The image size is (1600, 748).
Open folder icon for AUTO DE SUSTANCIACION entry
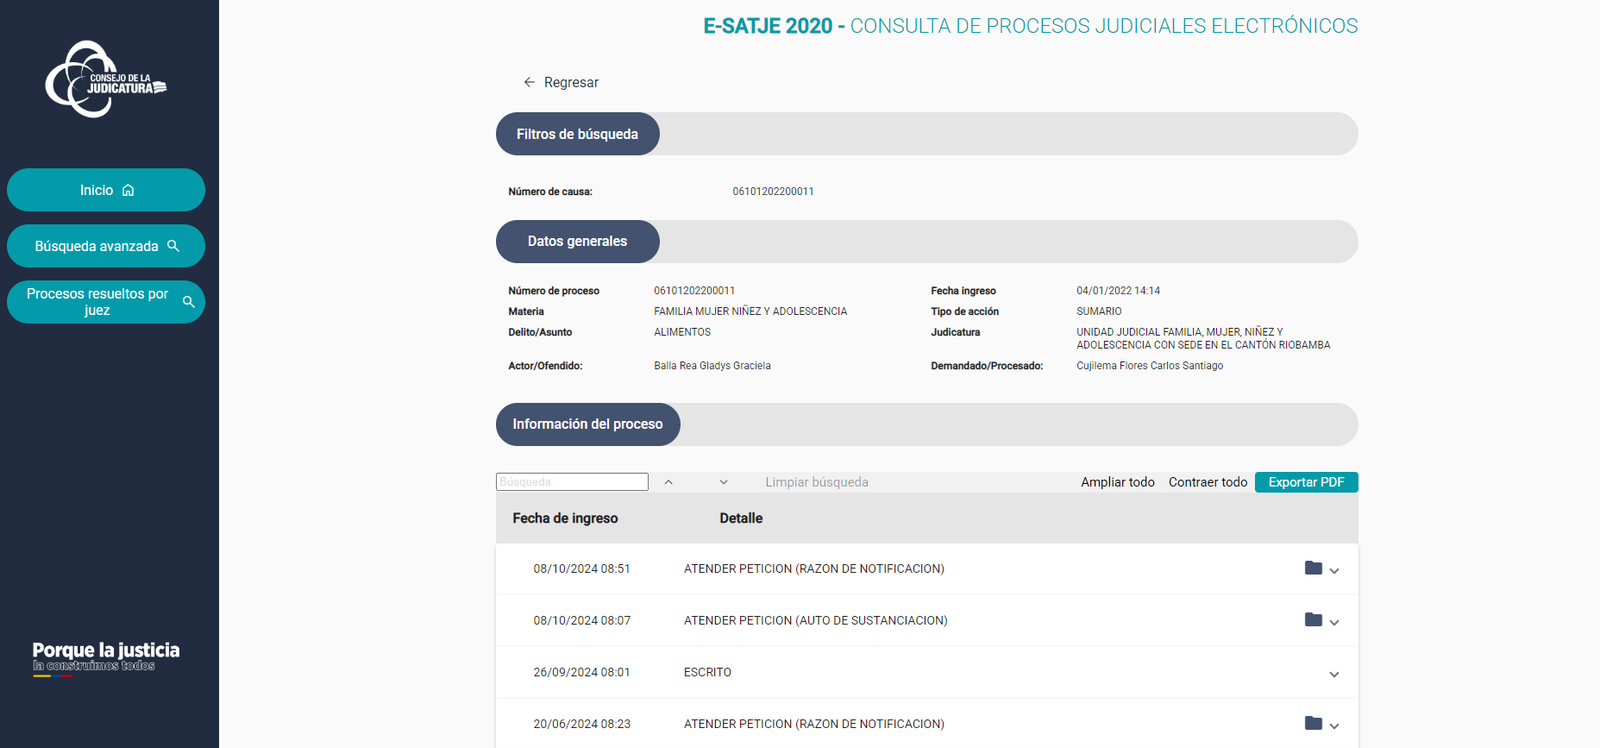pyautogui.click(x=1313, y=620)
